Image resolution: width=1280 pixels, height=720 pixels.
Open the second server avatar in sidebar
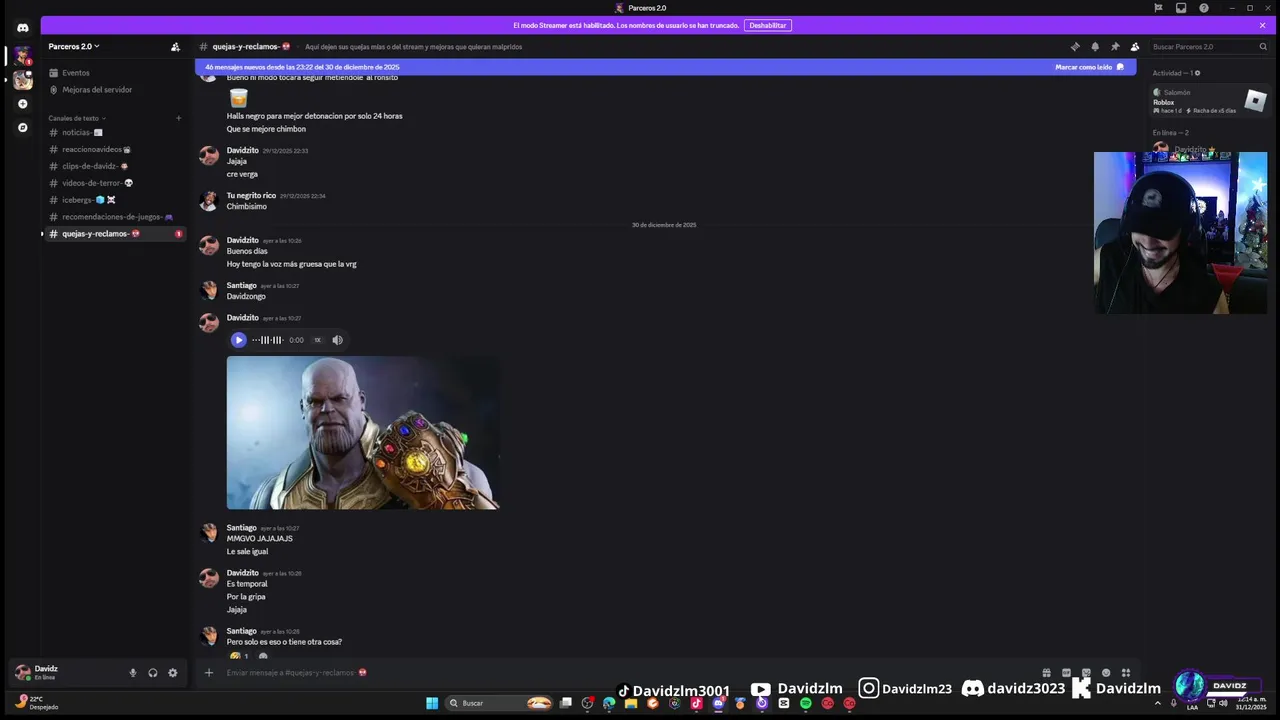pyautogui.click(x=22, y=80)
